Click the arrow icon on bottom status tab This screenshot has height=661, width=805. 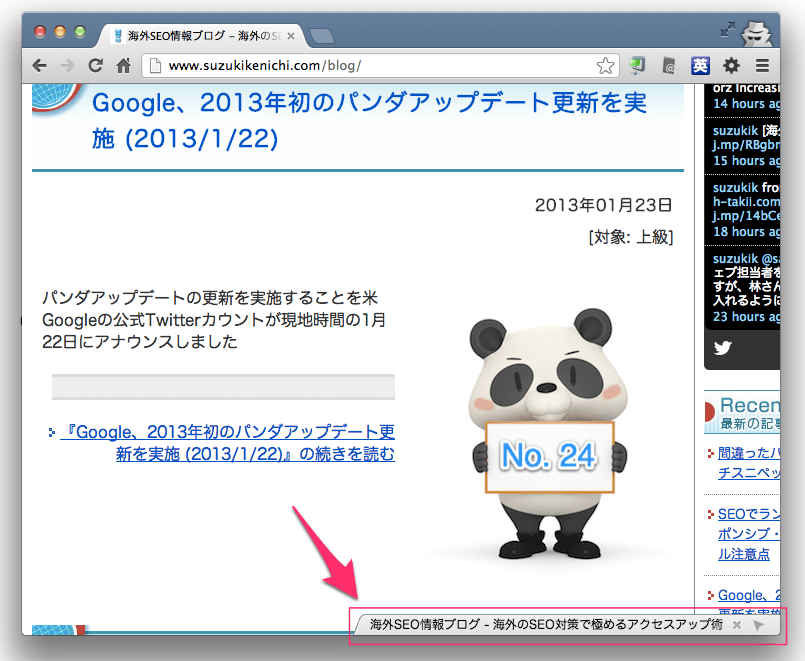click(x=758, y=625)
